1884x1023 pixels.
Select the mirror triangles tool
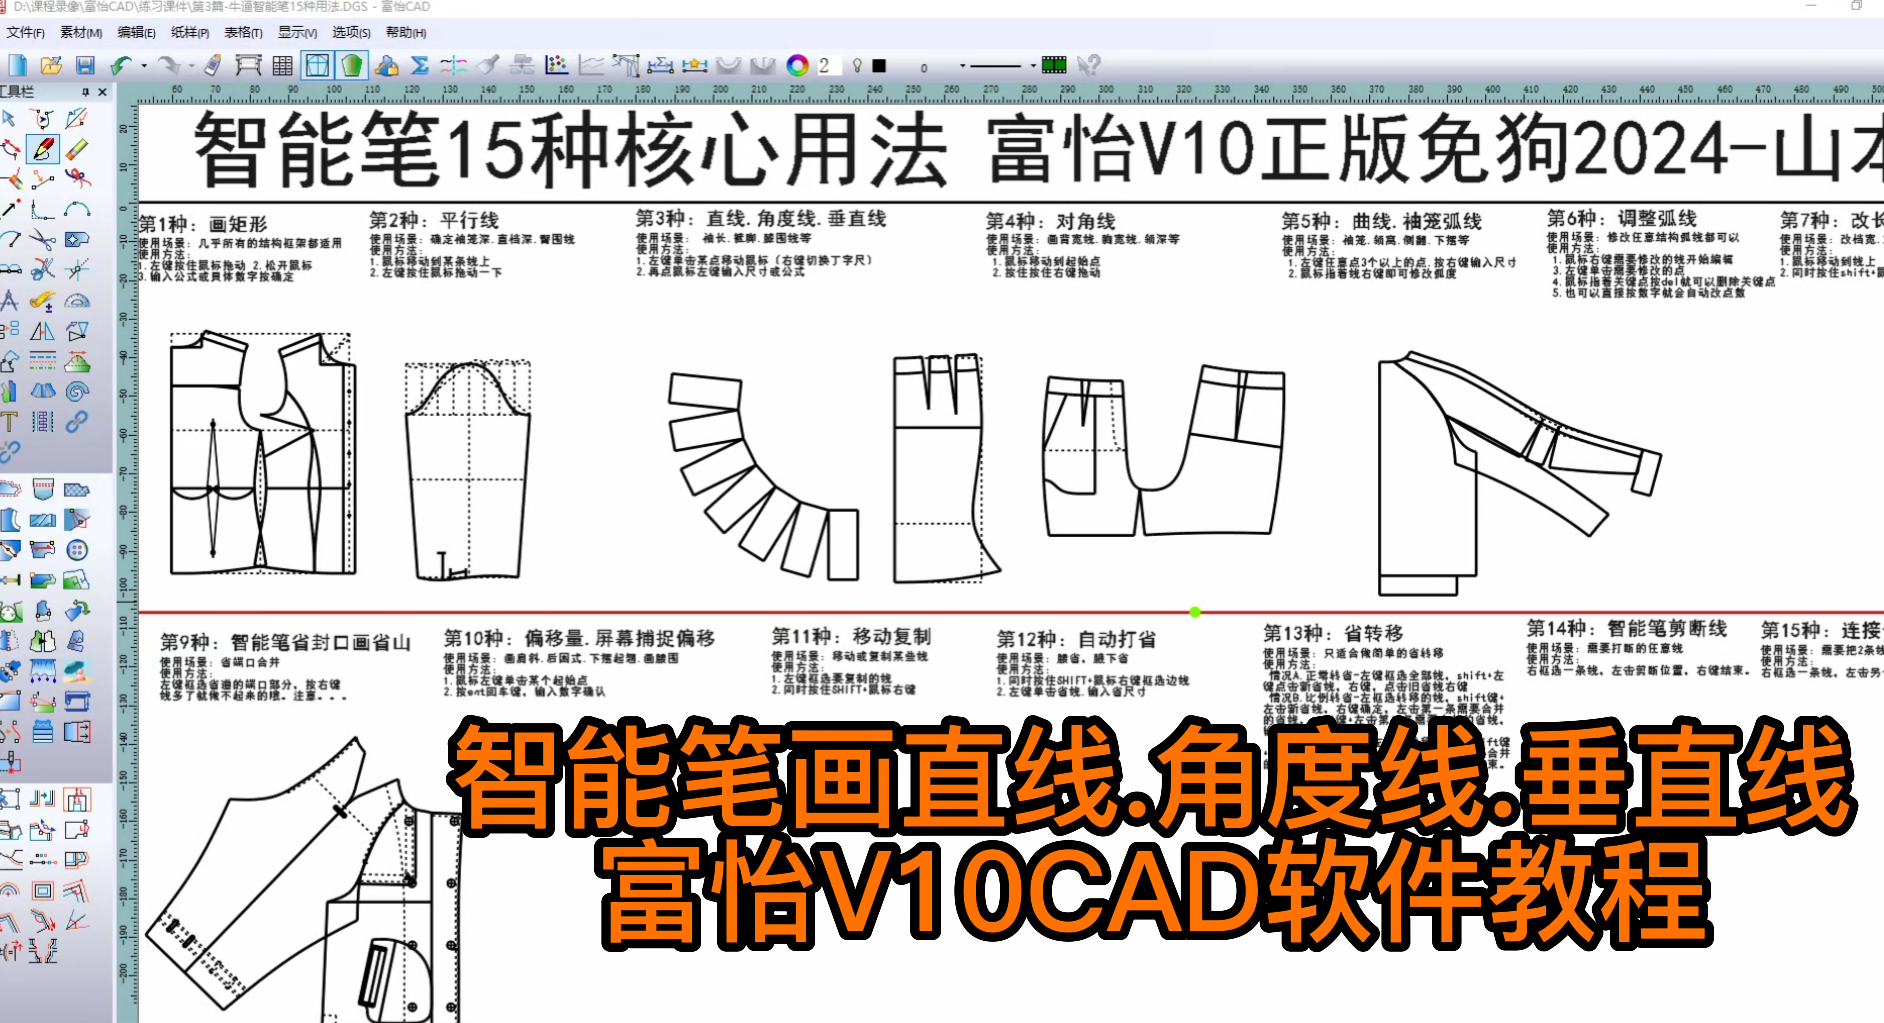pyautogui.click(x=42, y=330)
